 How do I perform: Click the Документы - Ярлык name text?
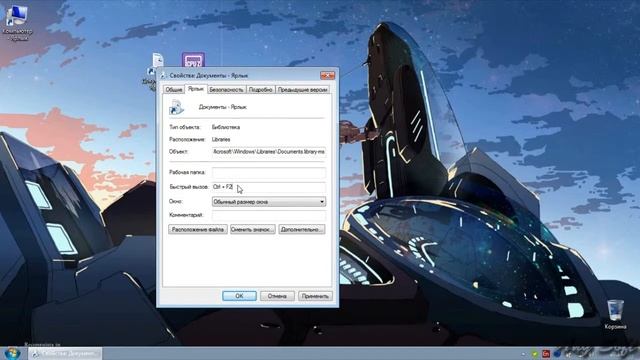(222, 107)
